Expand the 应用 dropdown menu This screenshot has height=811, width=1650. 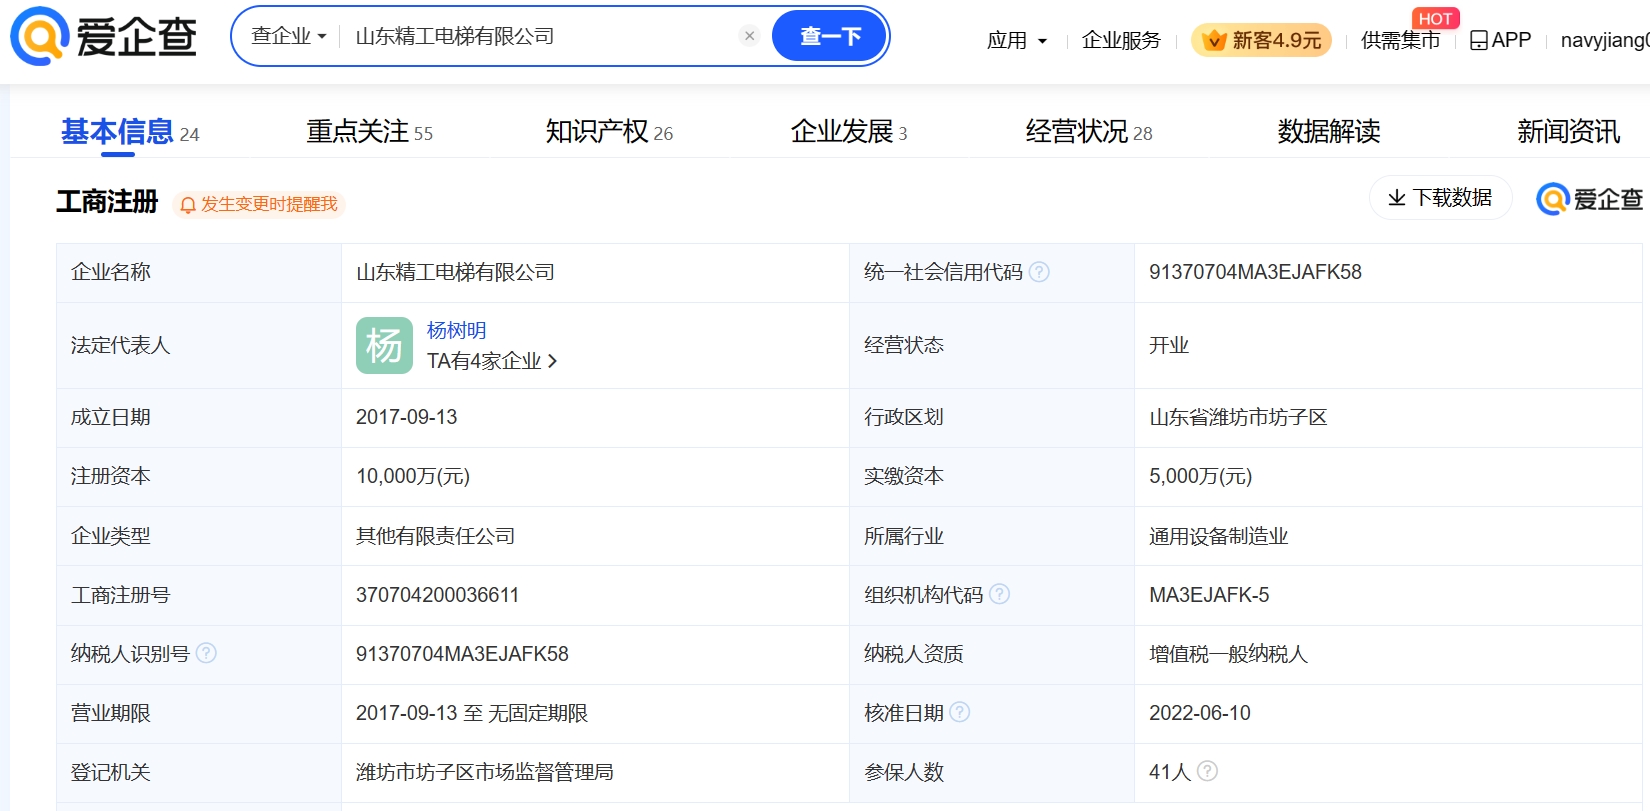coord(1016,40)
